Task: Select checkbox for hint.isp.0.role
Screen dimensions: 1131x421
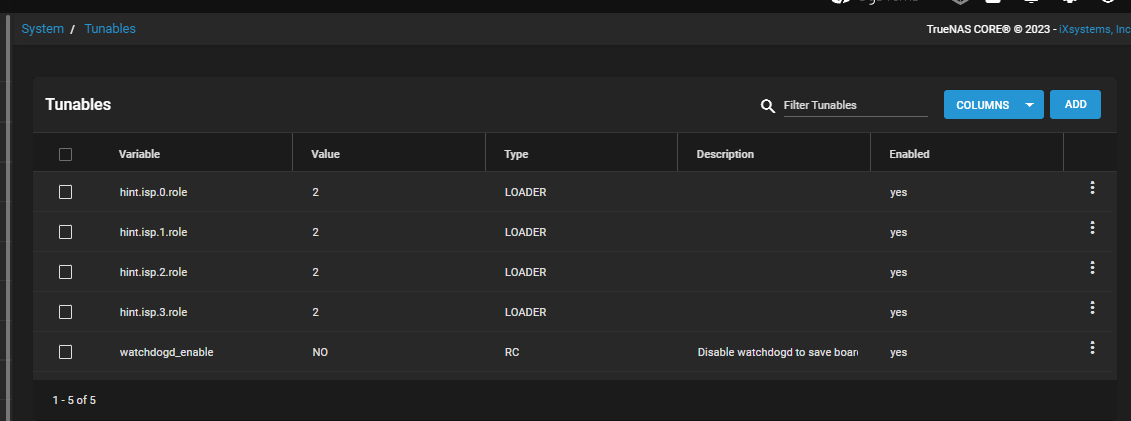Action: [66, 192]
